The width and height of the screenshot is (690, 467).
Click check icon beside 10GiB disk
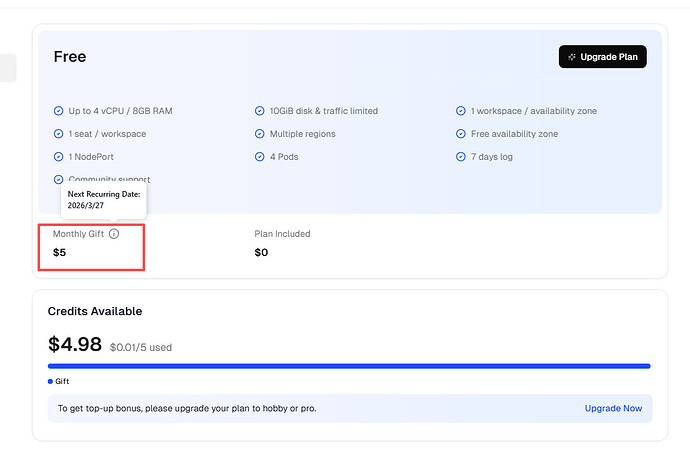[260, 111]
